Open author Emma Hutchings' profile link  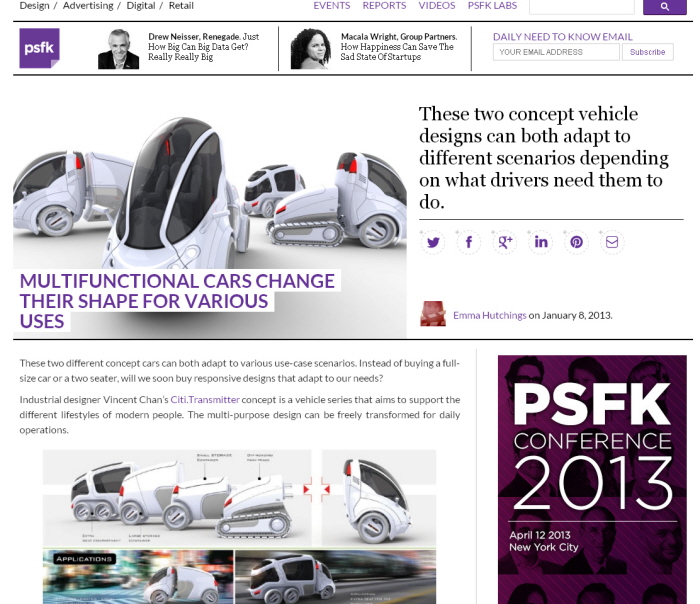490,315
